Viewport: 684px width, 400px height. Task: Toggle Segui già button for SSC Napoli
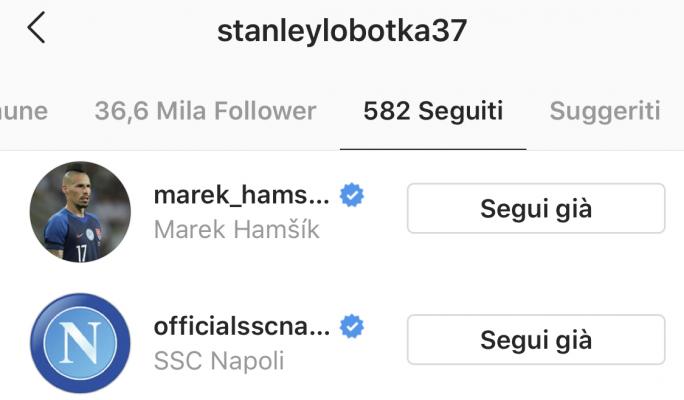tap(536, 340)
